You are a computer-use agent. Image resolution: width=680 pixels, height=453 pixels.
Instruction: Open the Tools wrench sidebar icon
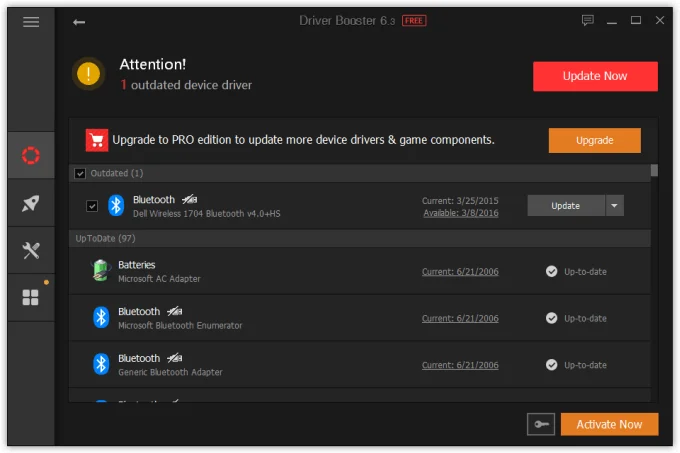[x=31, y=251]
